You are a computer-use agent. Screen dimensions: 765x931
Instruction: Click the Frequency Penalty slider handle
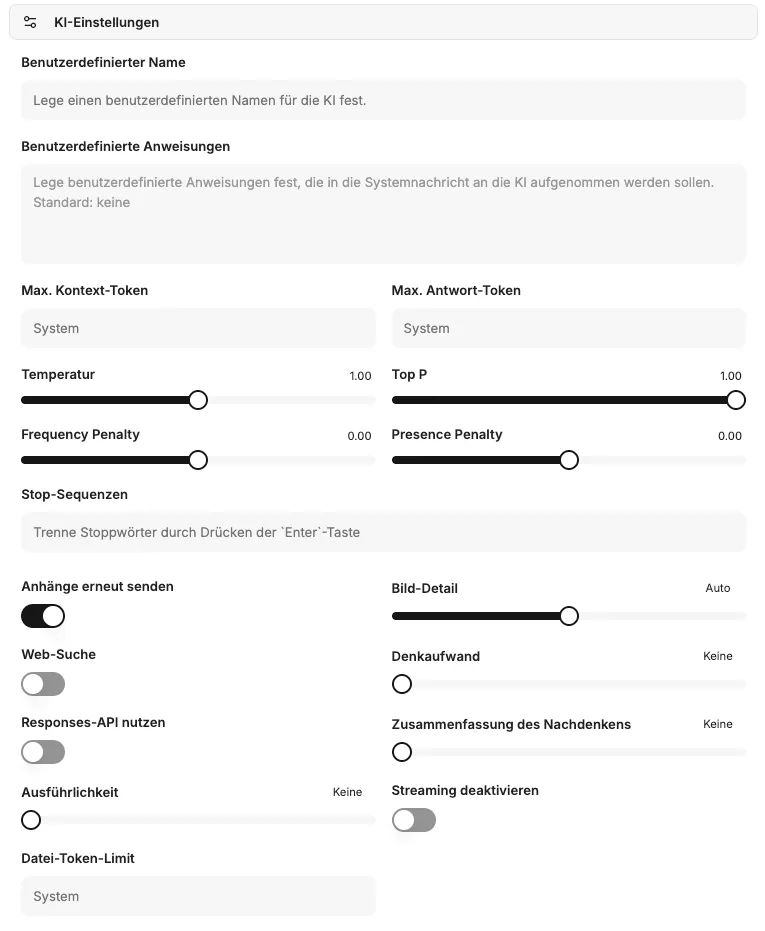point(198,460)
